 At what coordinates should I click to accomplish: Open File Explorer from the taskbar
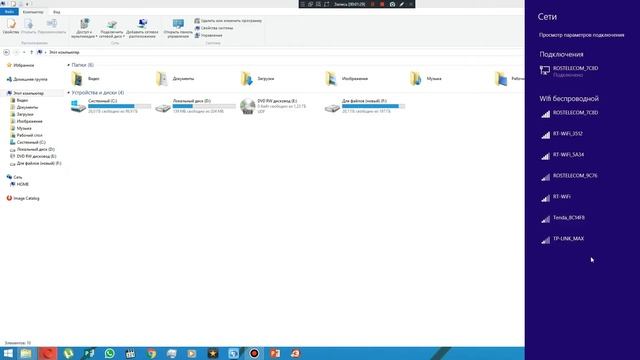coord(26,353)
